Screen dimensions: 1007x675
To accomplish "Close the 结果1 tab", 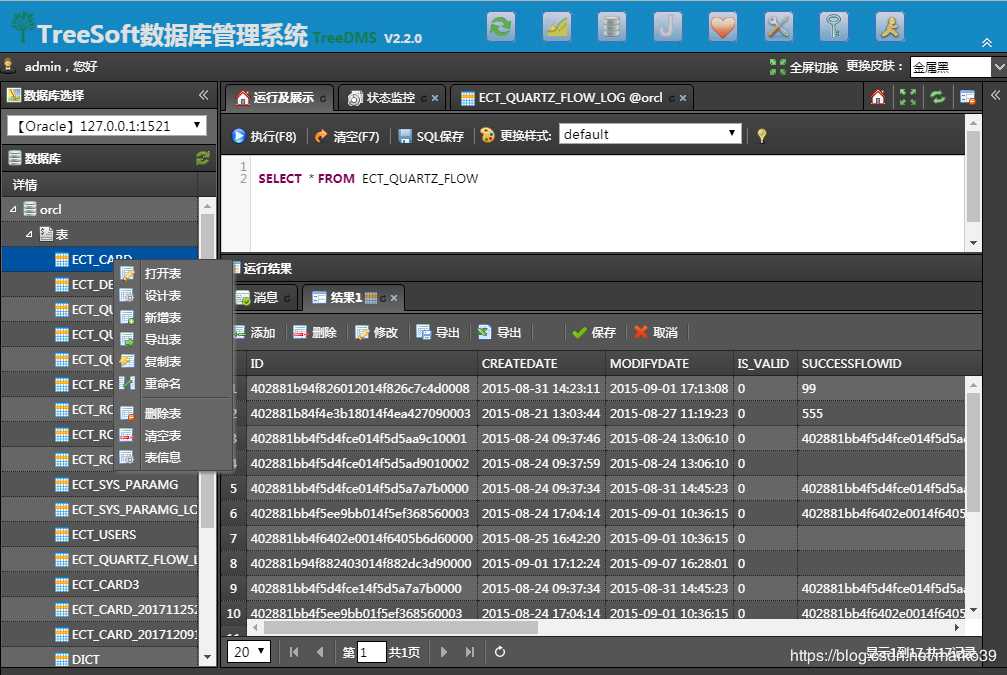I will pos(394,298).
